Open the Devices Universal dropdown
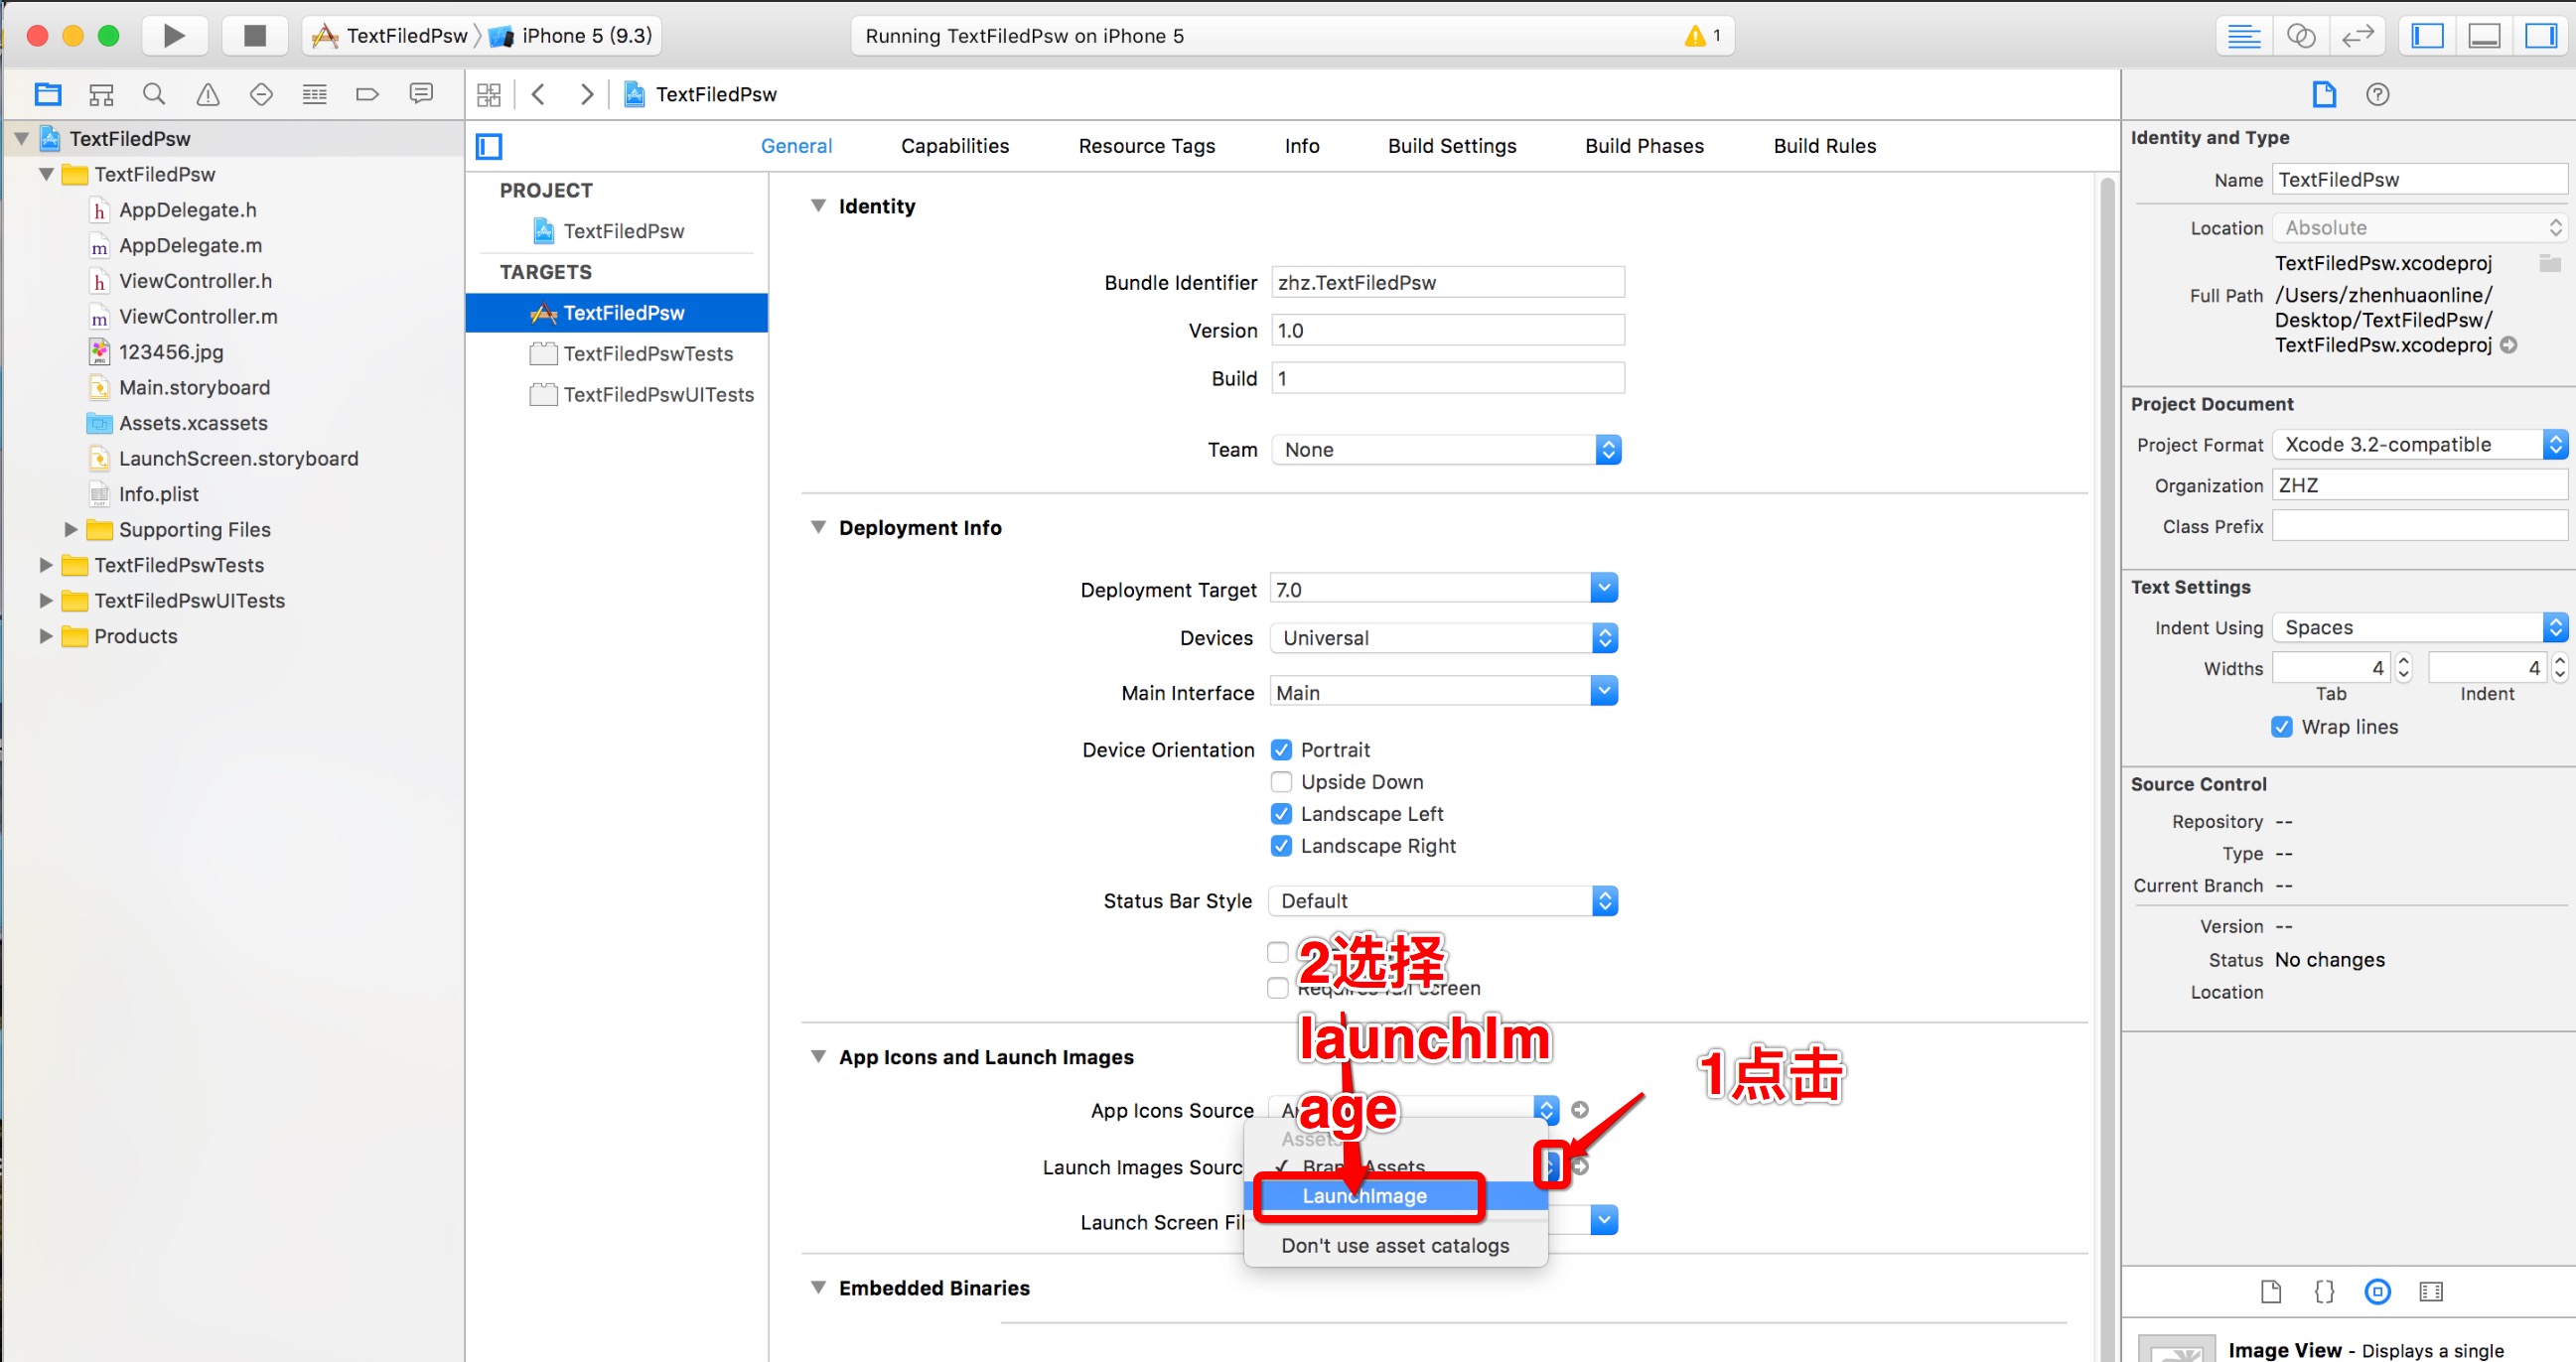The image size is (2576, 1362). (x=1444, y=638)
